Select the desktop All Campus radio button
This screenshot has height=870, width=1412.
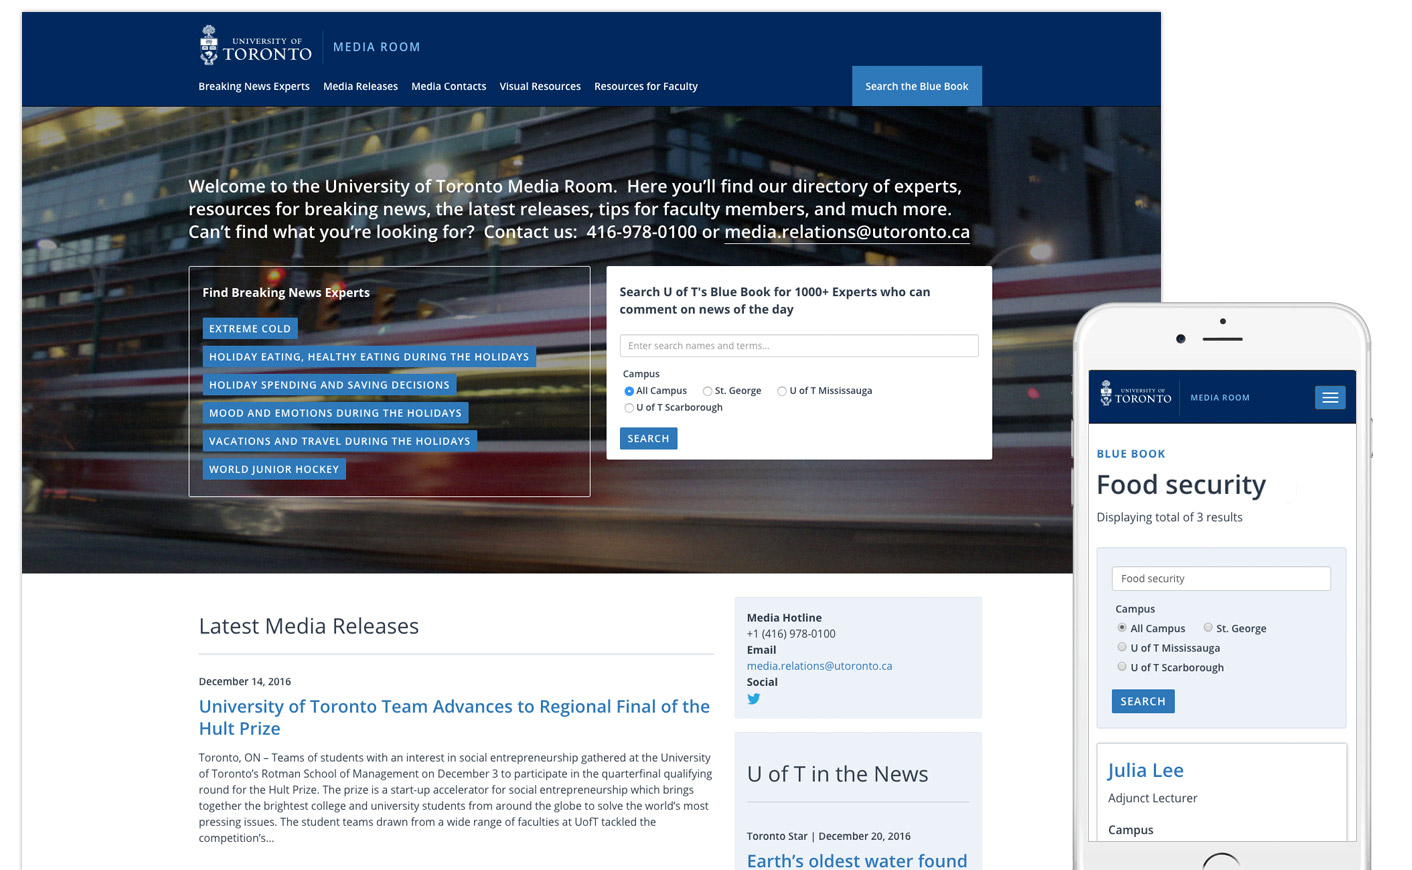(629, 391)
